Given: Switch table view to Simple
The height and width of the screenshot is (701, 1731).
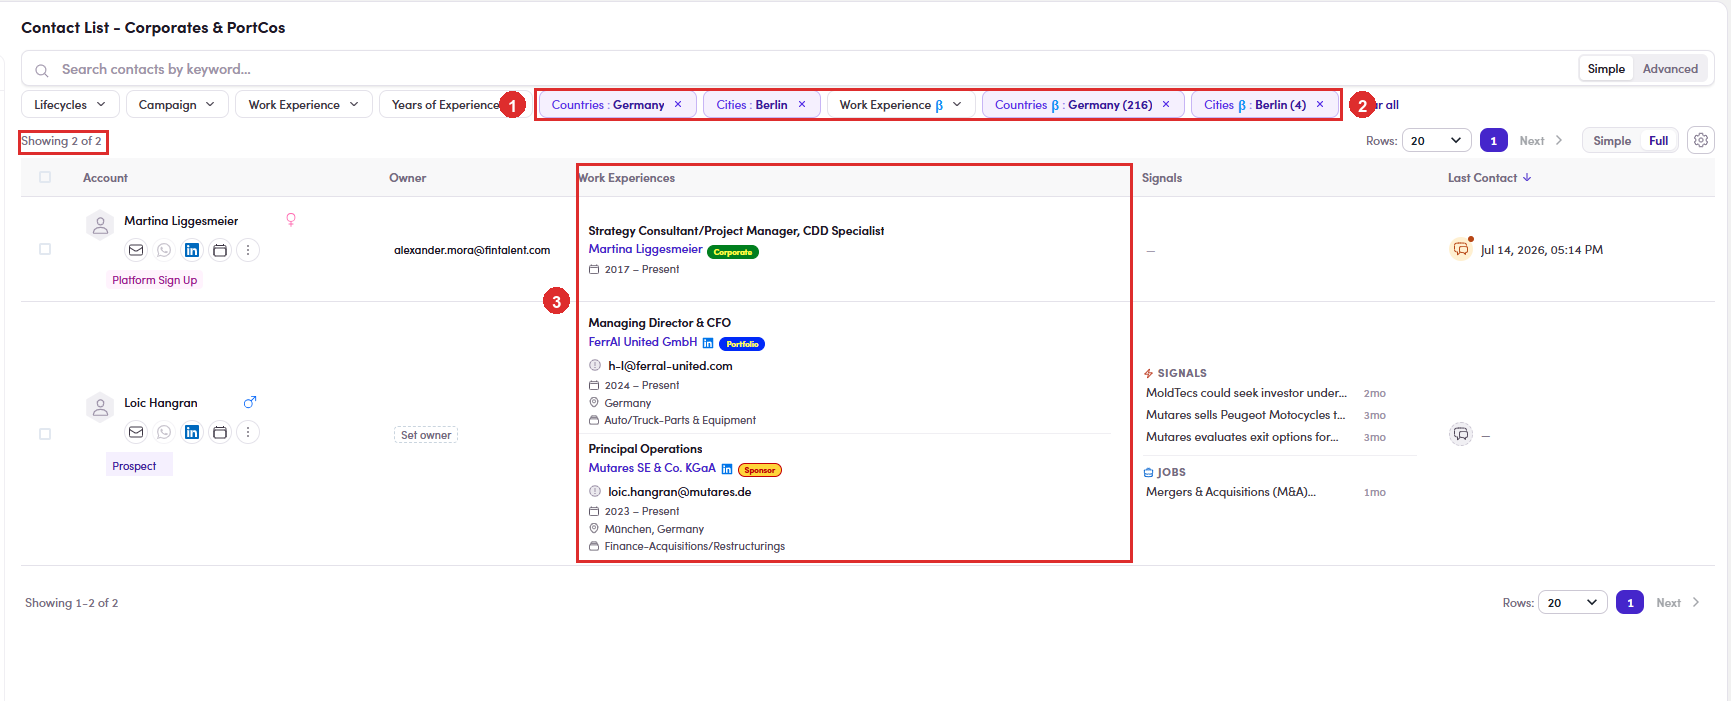Looking at the screenshot, I should pos(1612,141).
